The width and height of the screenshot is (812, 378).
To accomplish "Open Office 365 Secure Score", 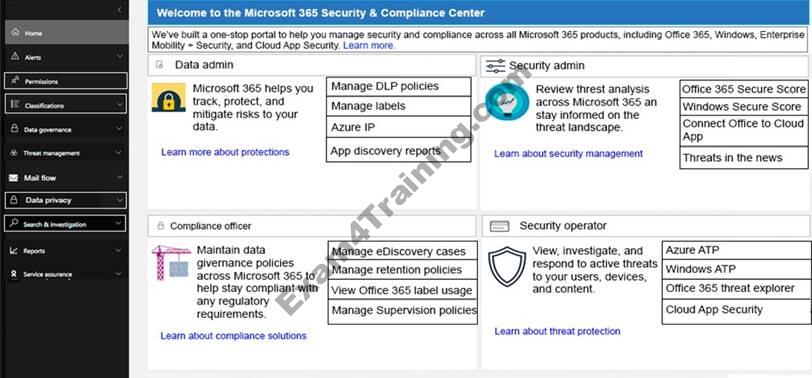I will 744,89.
